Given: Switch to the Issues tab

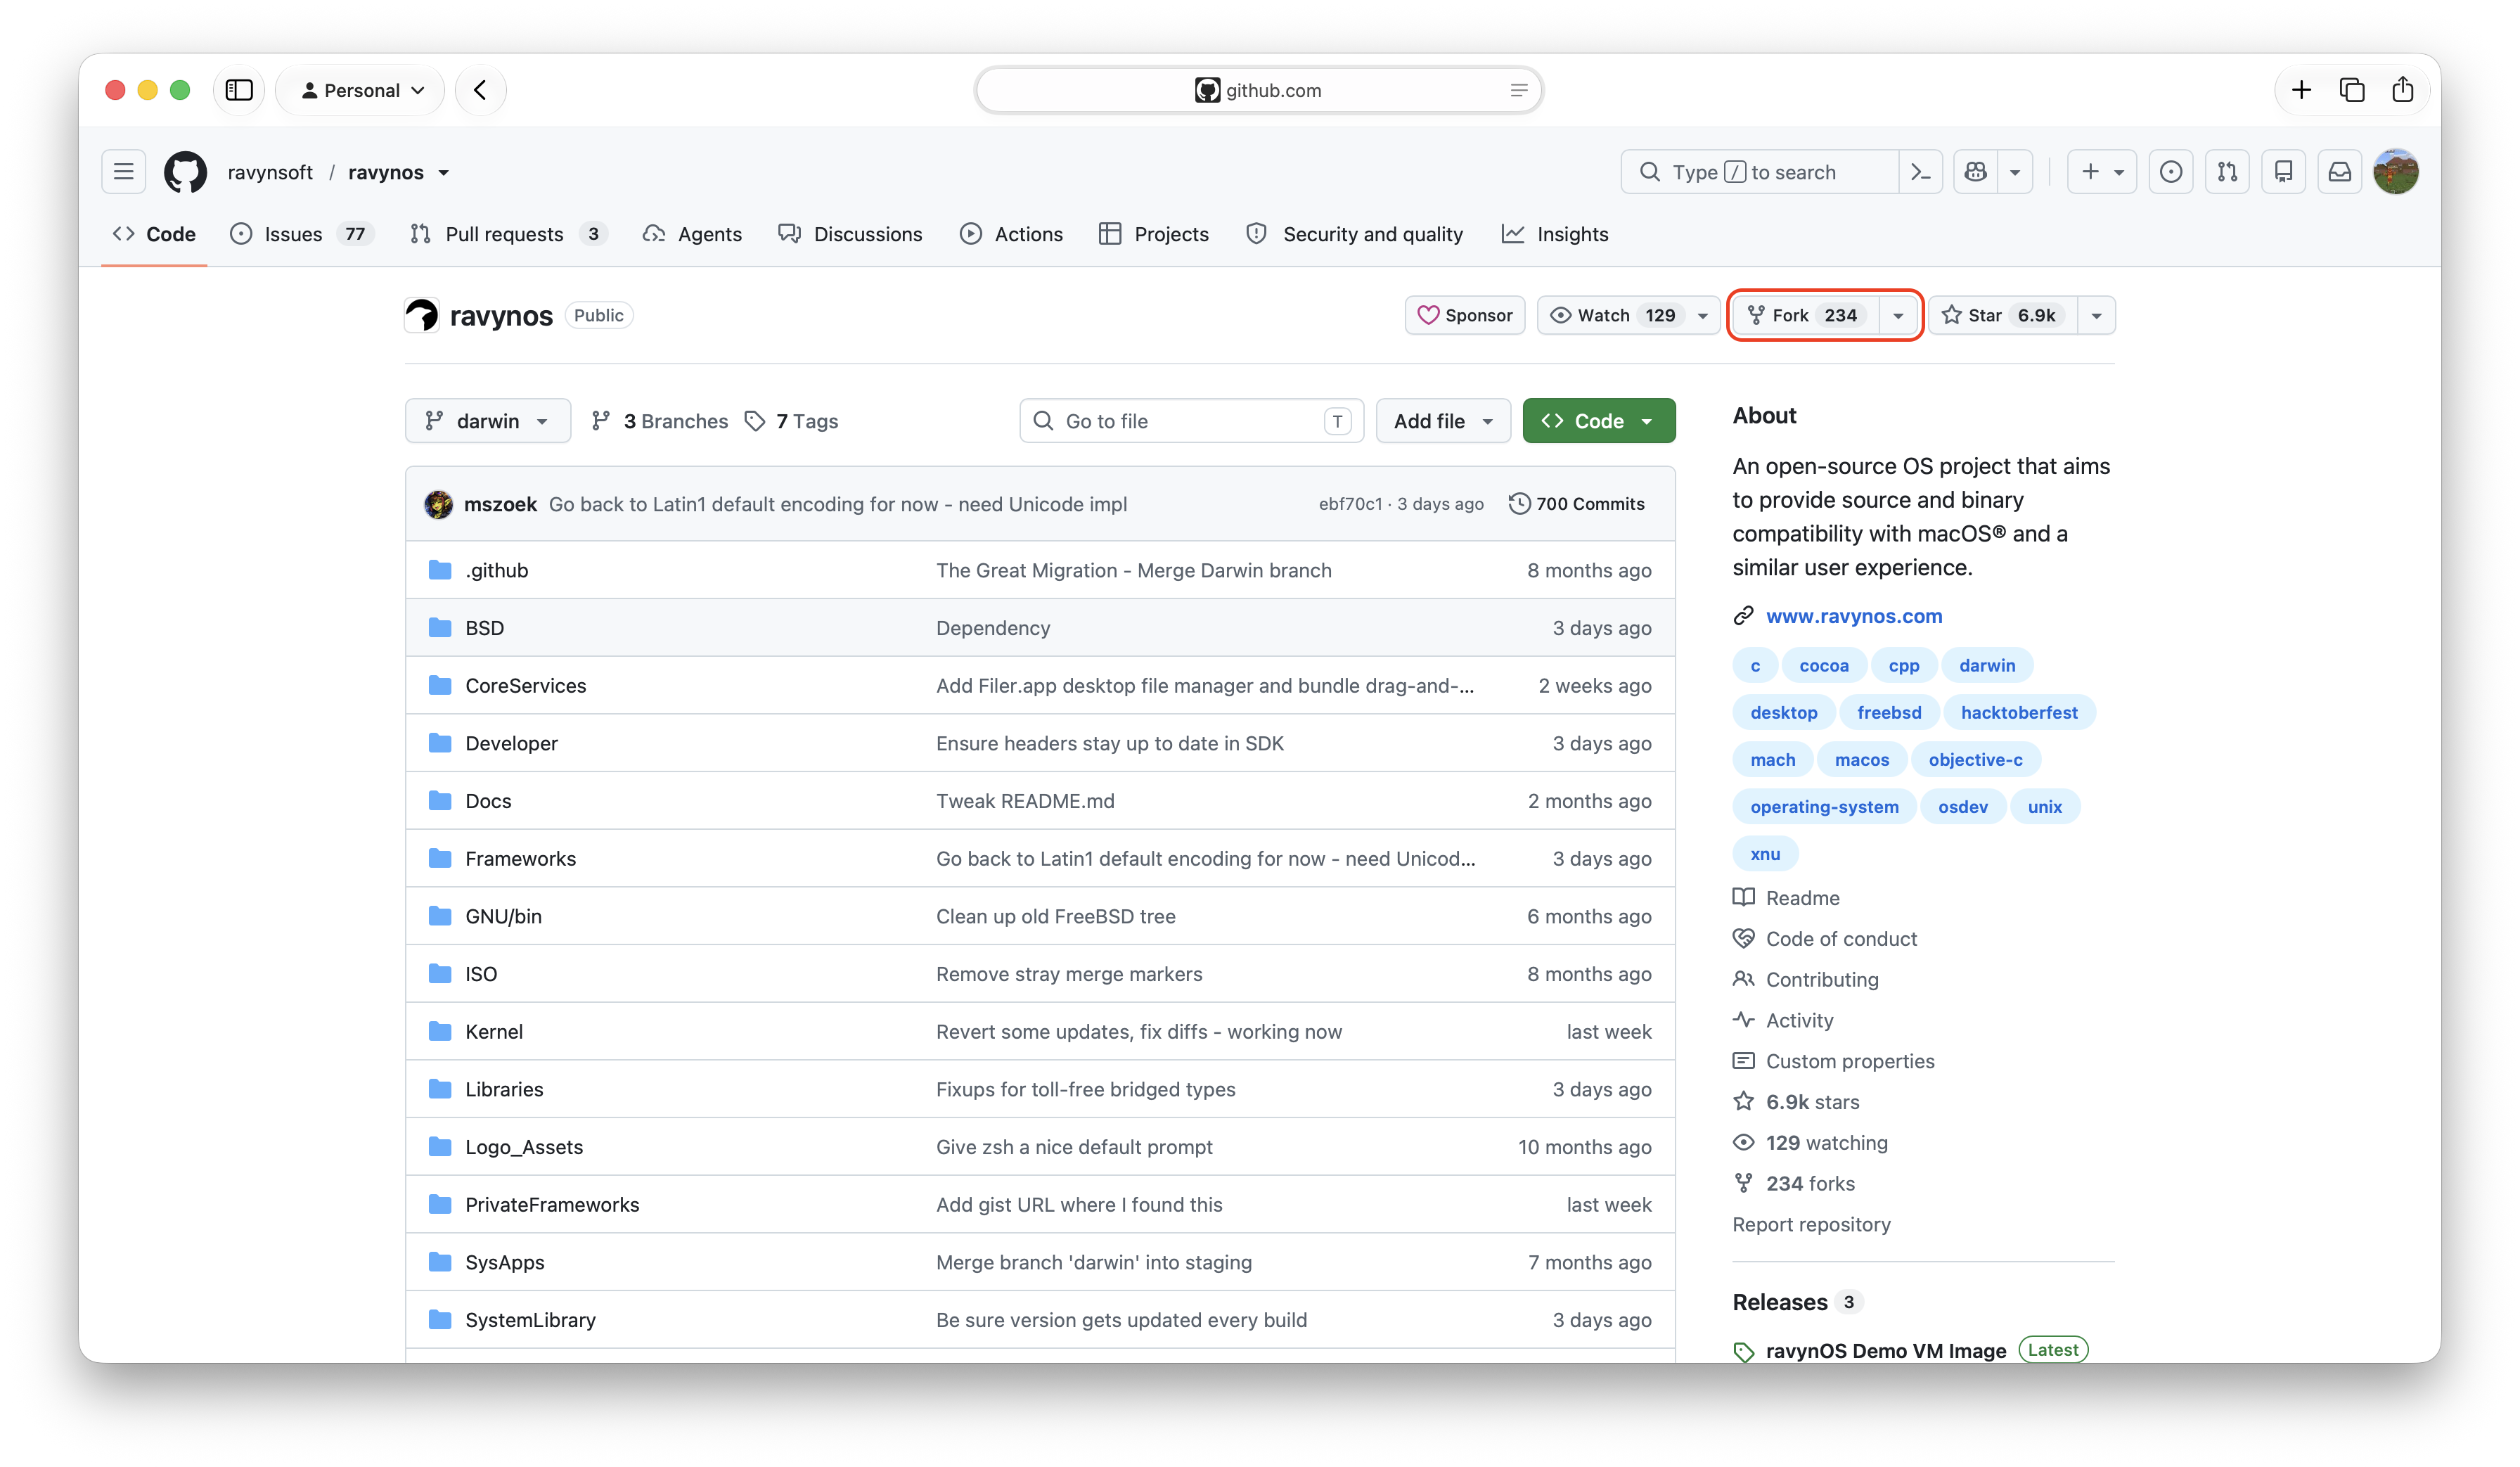Looking at the screenshot, I should (x=302, y=234).
